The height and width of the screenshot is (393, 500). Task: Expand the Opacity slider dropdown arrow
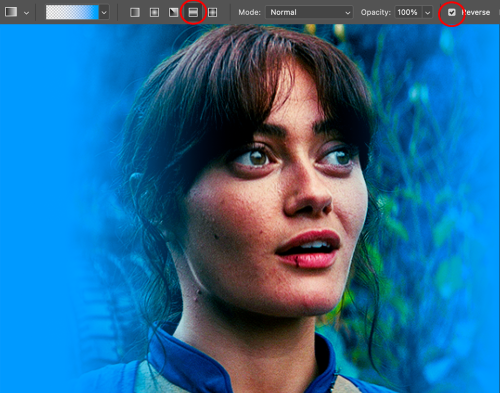coord(427,13)
